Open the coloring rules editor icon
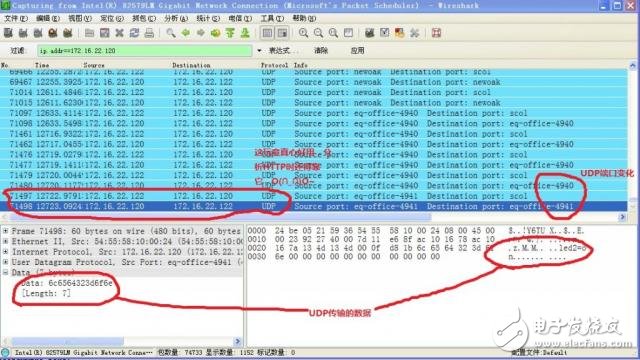This screenshot has height=360, width=640. click(x=400, y=33)
